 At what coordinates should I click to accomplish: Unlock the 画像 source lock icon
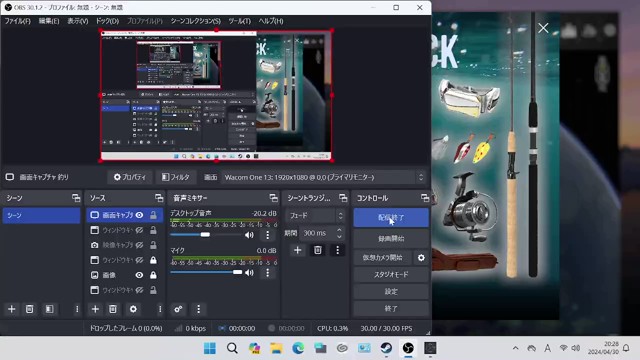tap(153, 275)
